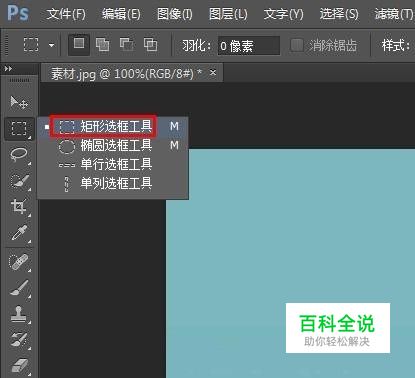Toggle the 消除锯齿 anti-alias checkbox
415x378 pixels.
pos(297,45)
